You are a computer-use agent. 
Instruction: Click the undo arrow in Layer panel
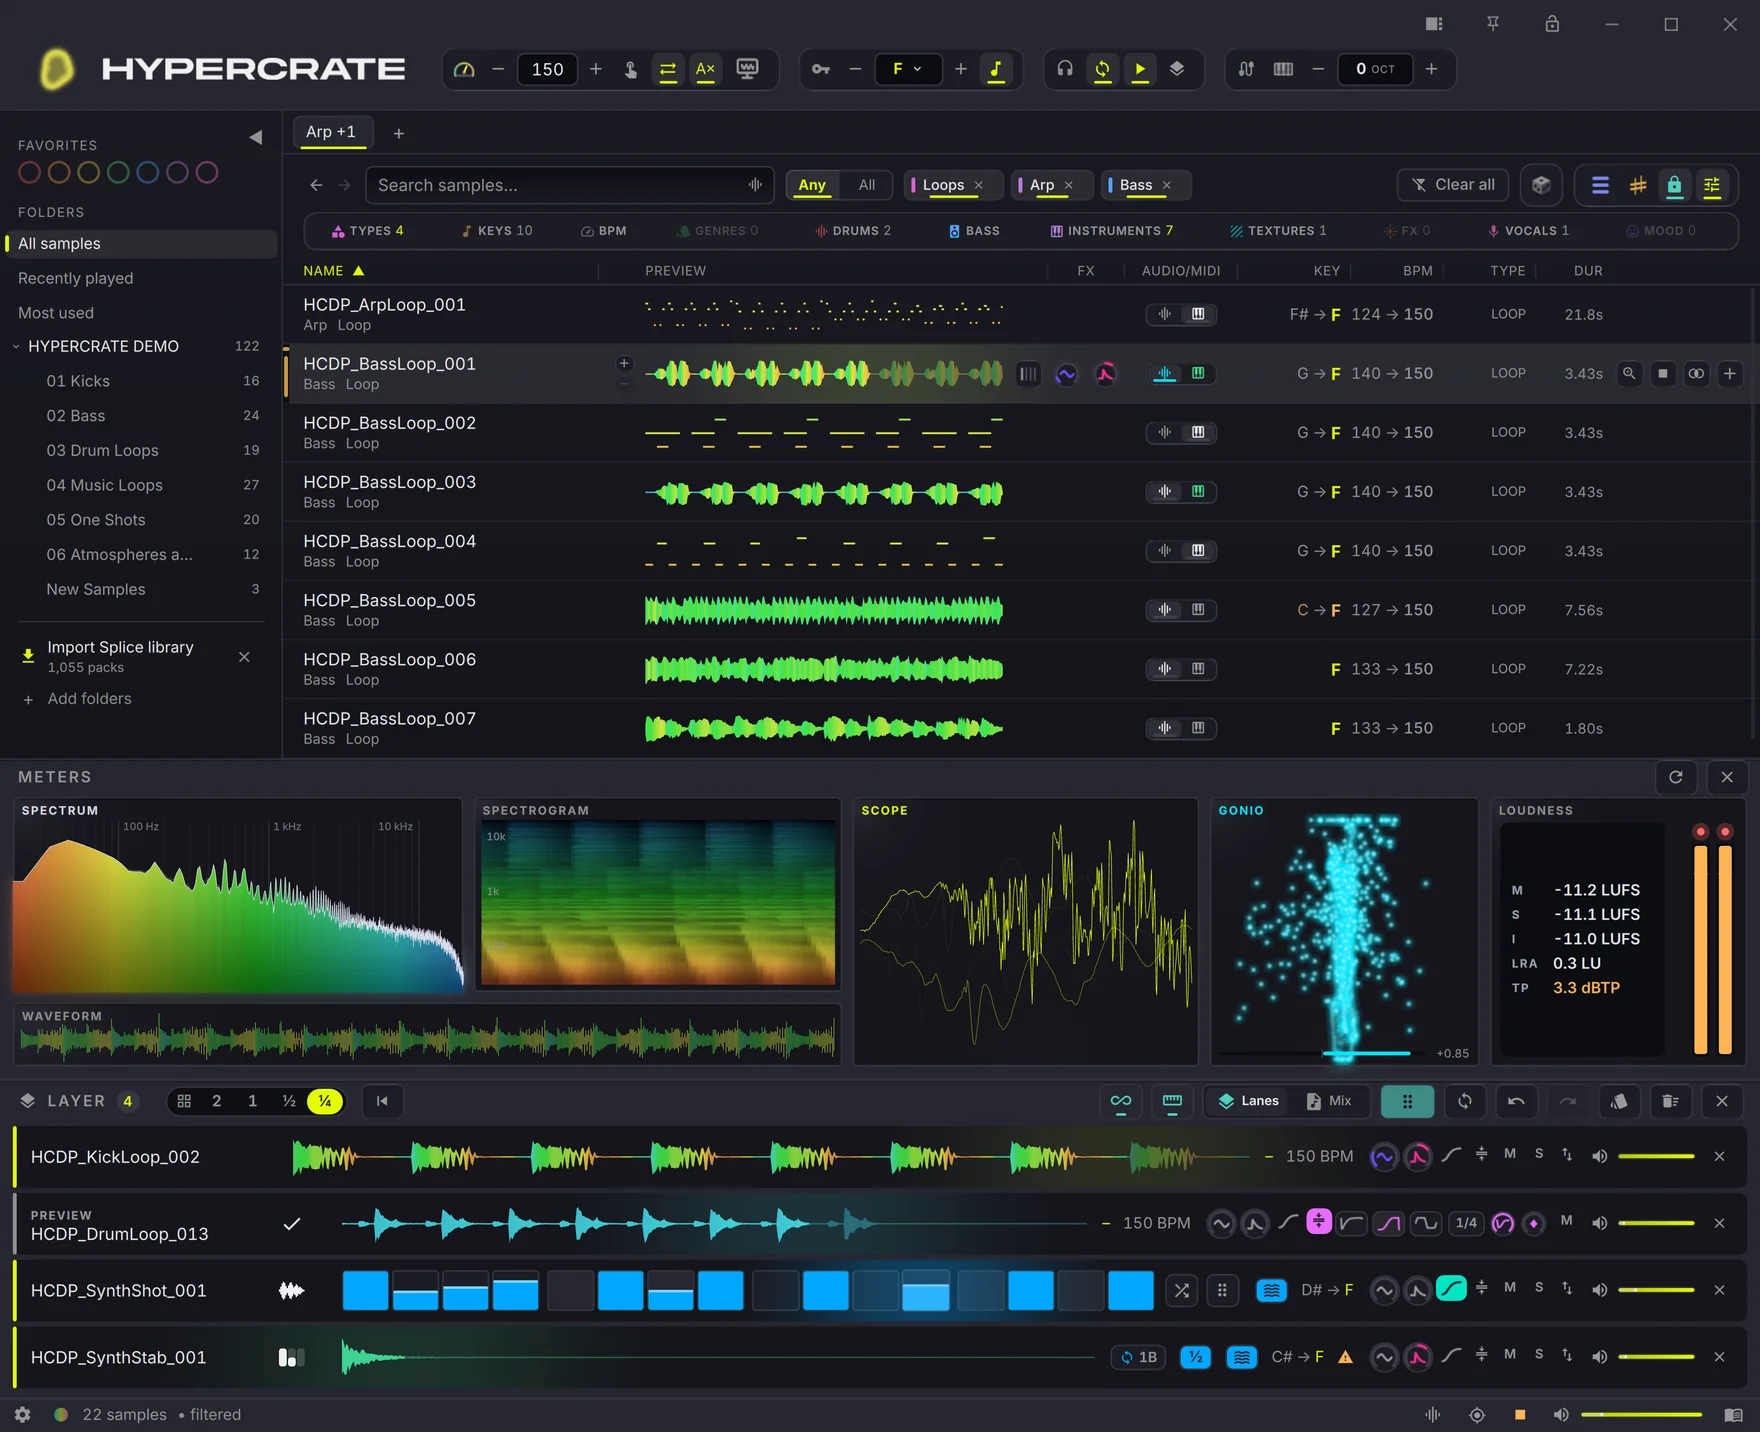click(1516, 1101)
